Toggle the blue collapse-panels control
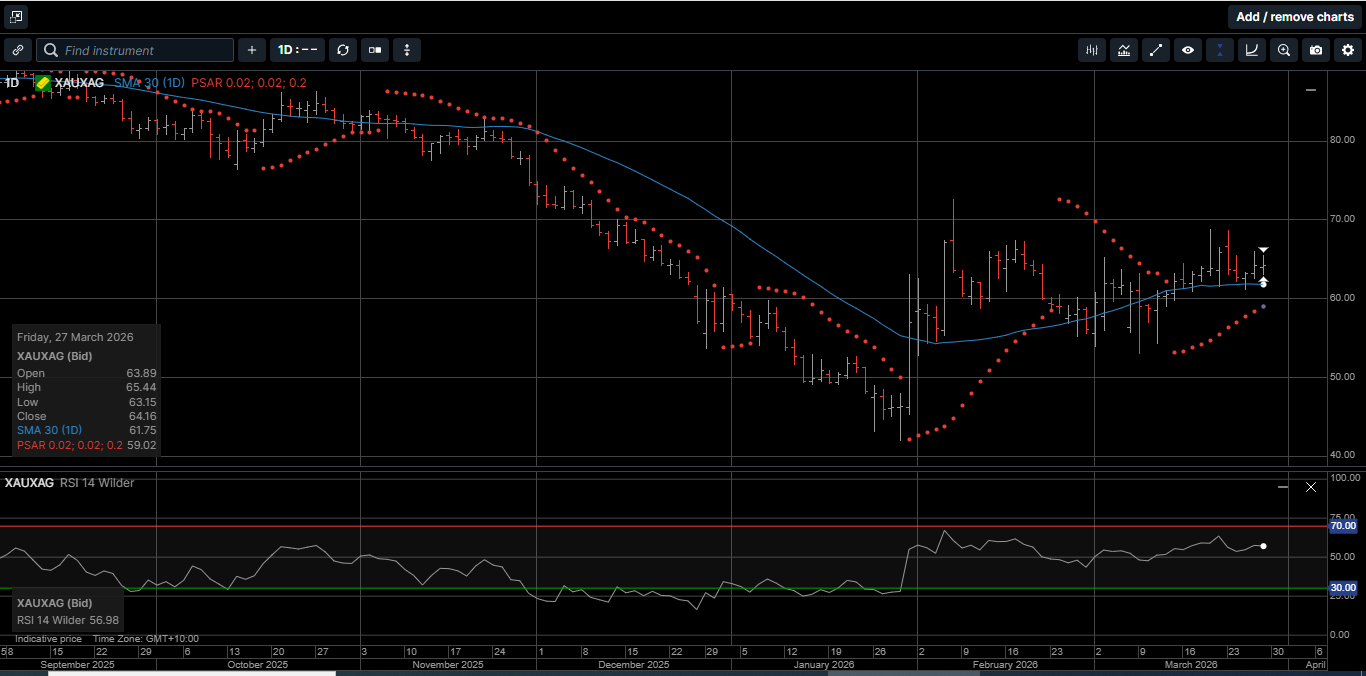1366x676 pixels. pyautogui.click(x=1220, y=50)
